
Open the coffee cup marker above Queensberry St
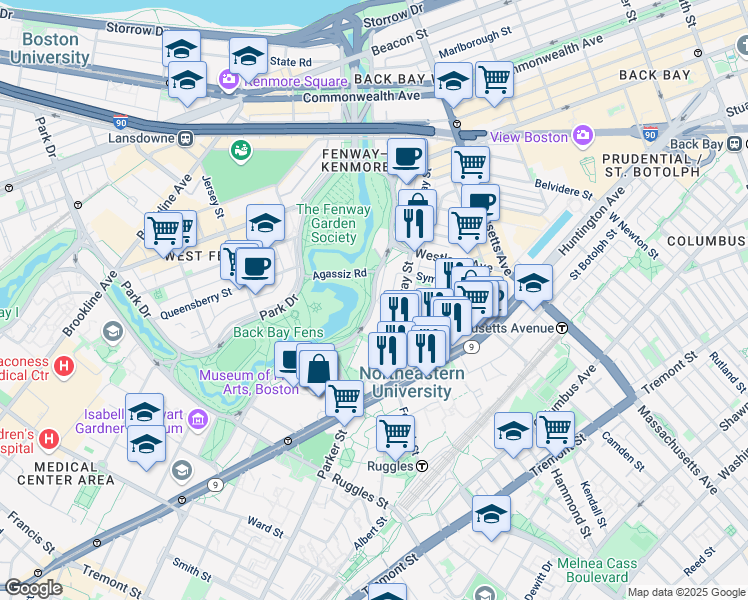click(x=255, y=270)
